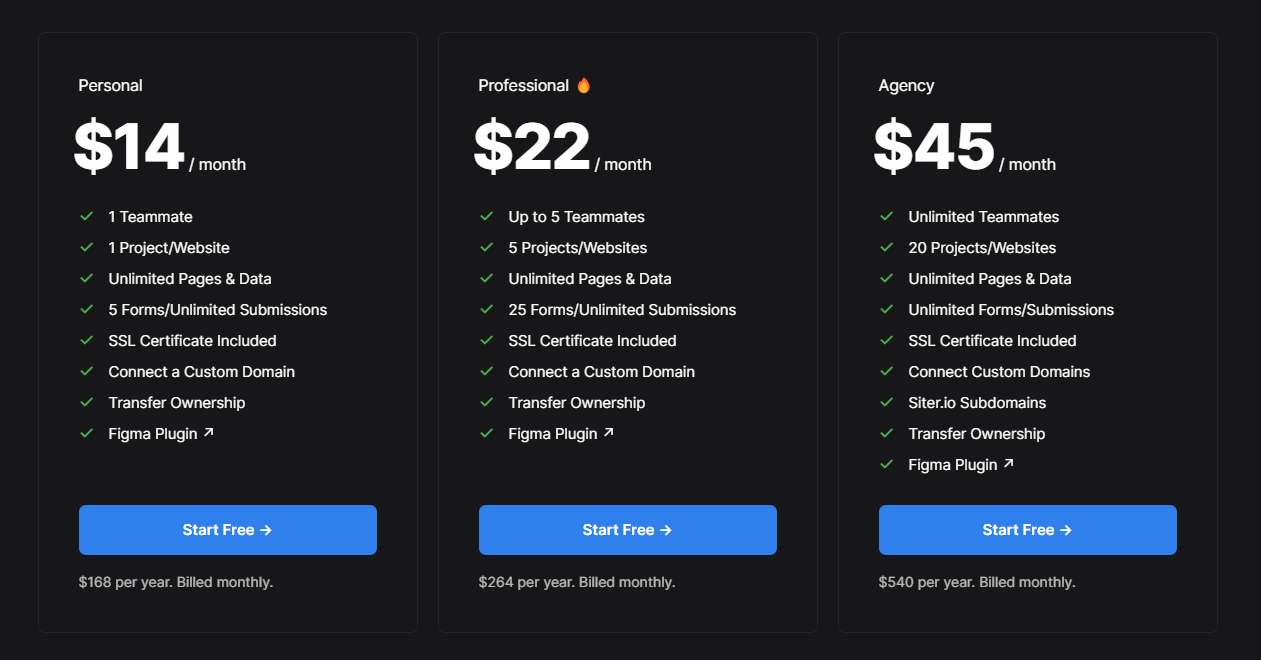This screenshot has height=660, width=1261.
Task: Click the 25 Forms/Unlimited Submissions feature text
Action: (622, 310)
